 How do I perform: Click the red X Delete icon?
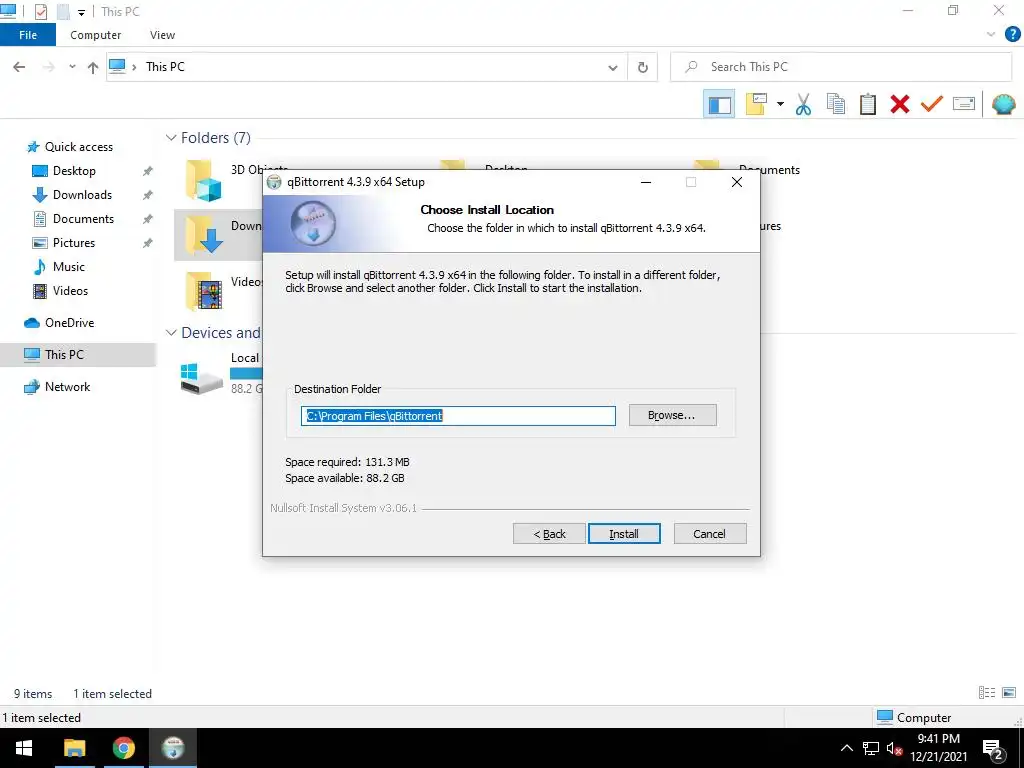point(900,104)
